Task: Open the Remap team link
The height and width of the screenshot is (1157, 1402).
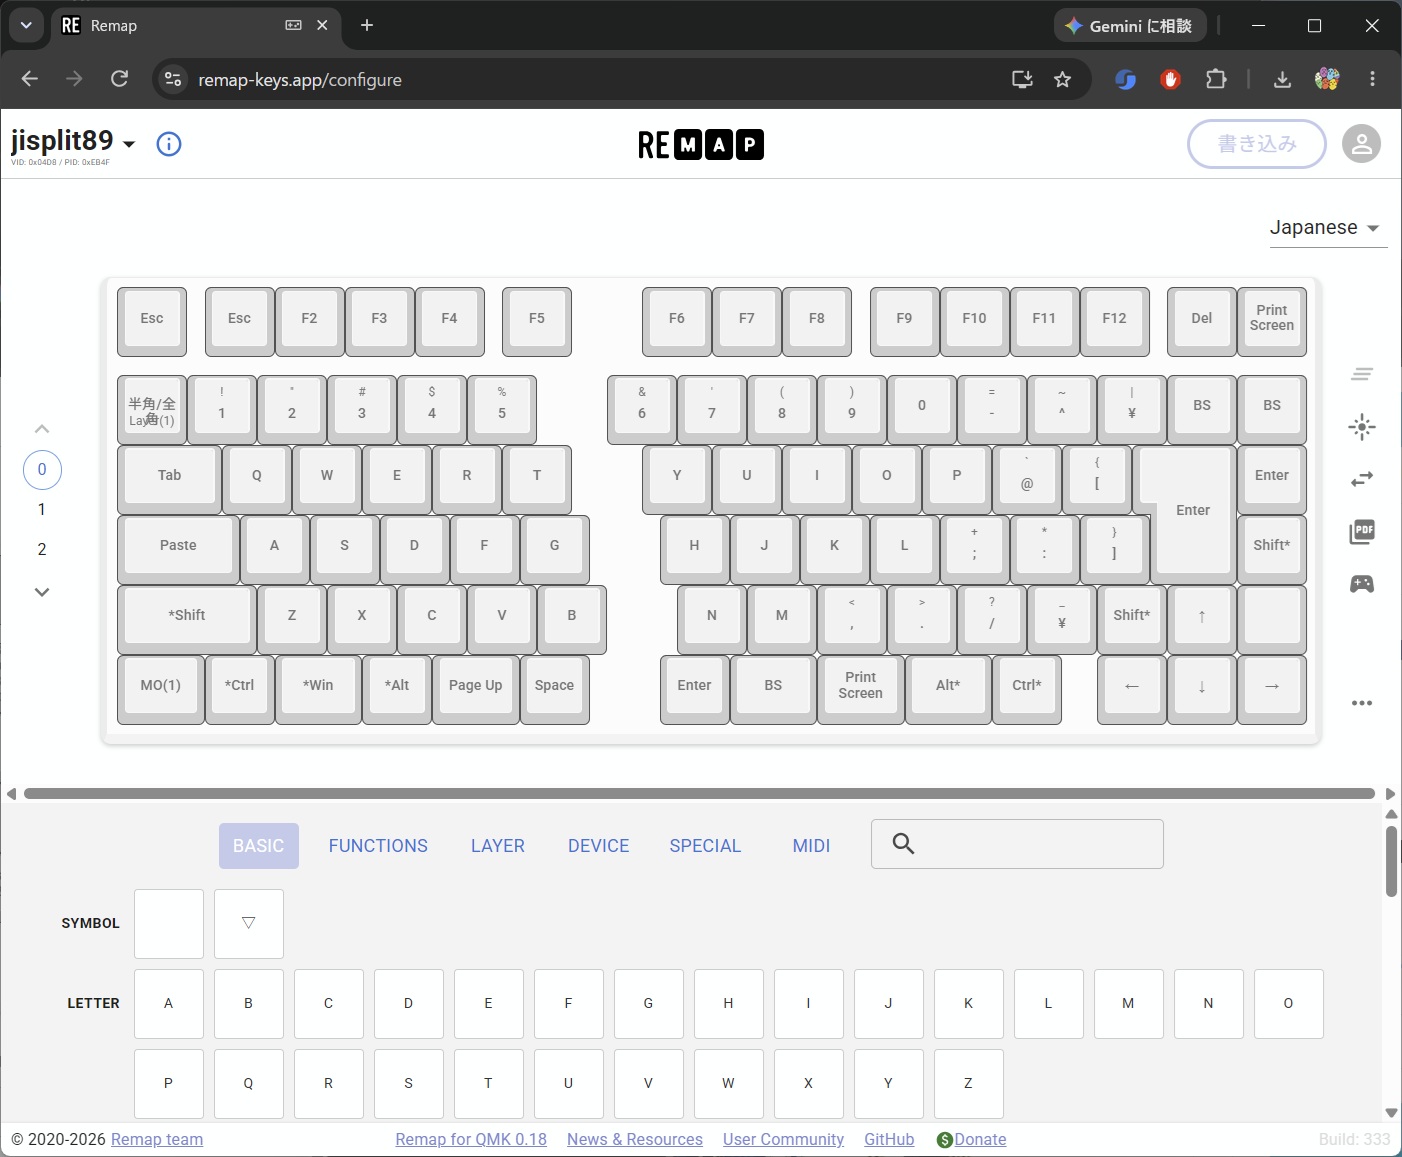Action: 157,1140
